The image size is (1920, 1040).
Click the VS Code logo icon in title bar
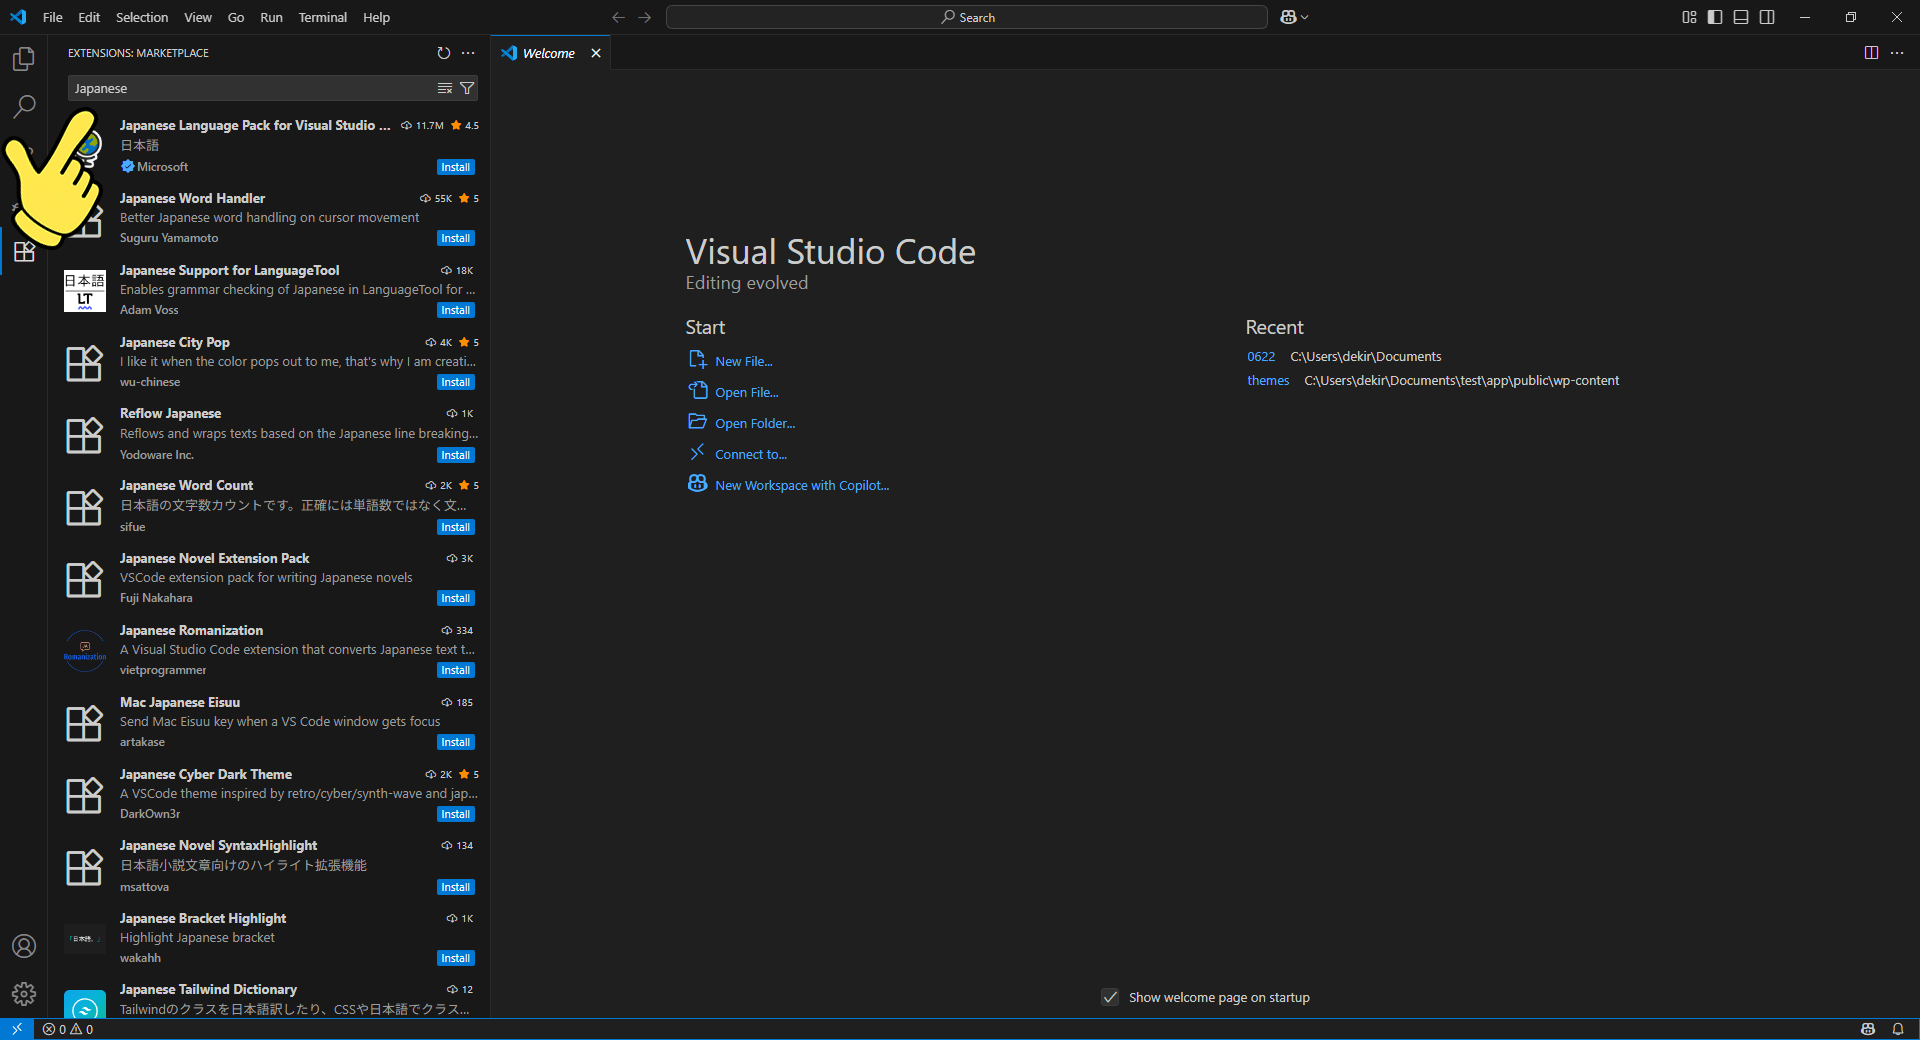pos(18,17)
